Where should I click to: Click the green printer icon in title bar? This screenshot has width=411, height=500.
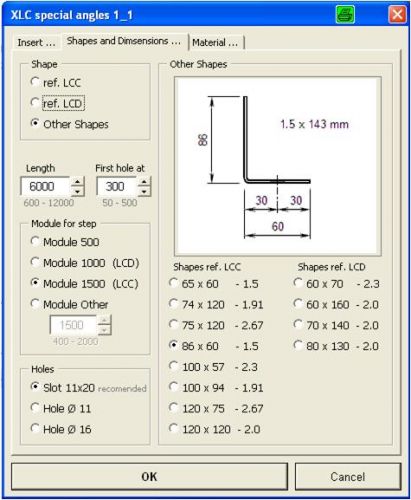[345, 15]
